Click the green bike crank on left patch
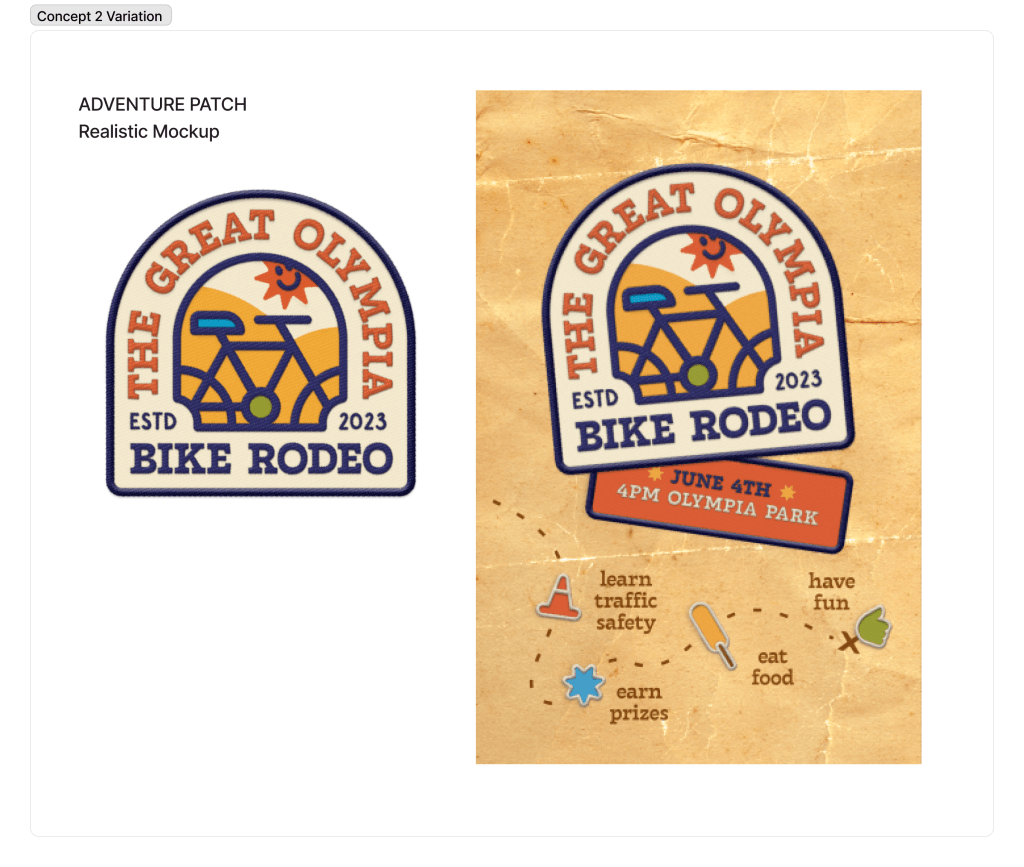 (x=261, y=406)
